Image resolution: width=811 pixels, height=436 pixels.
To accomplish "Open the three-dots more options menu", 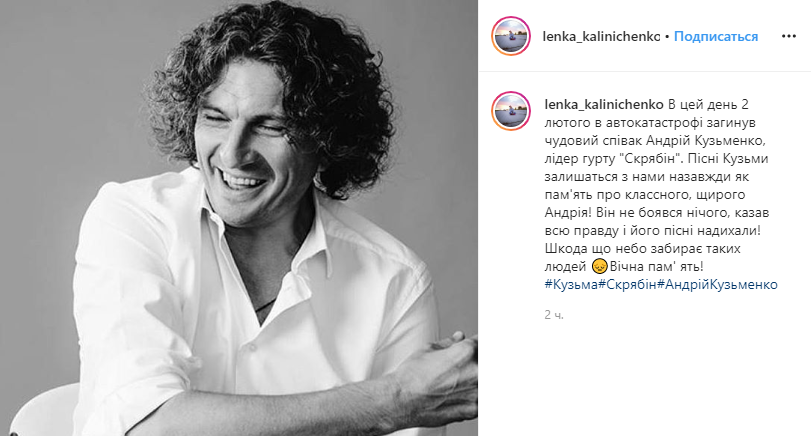I will coord(788,36).
